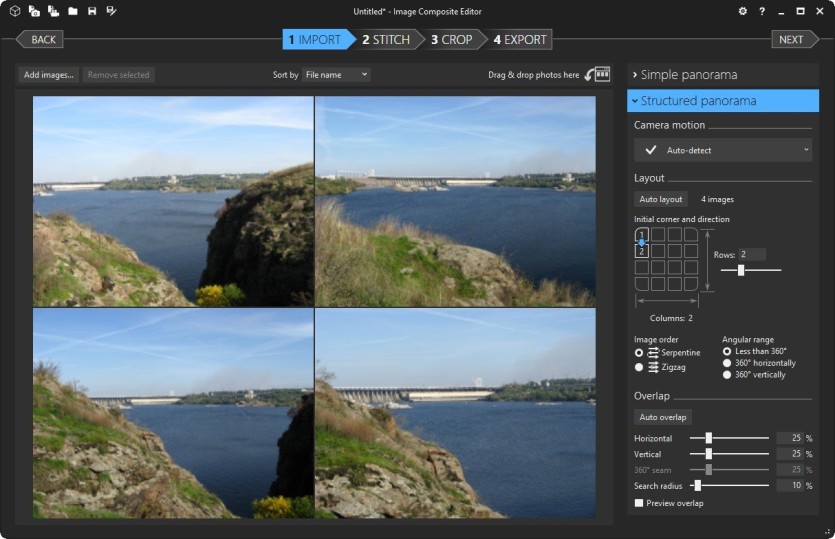
Task: Select the top-right dam photo thumbnail
Action: (x=455, y=201)
